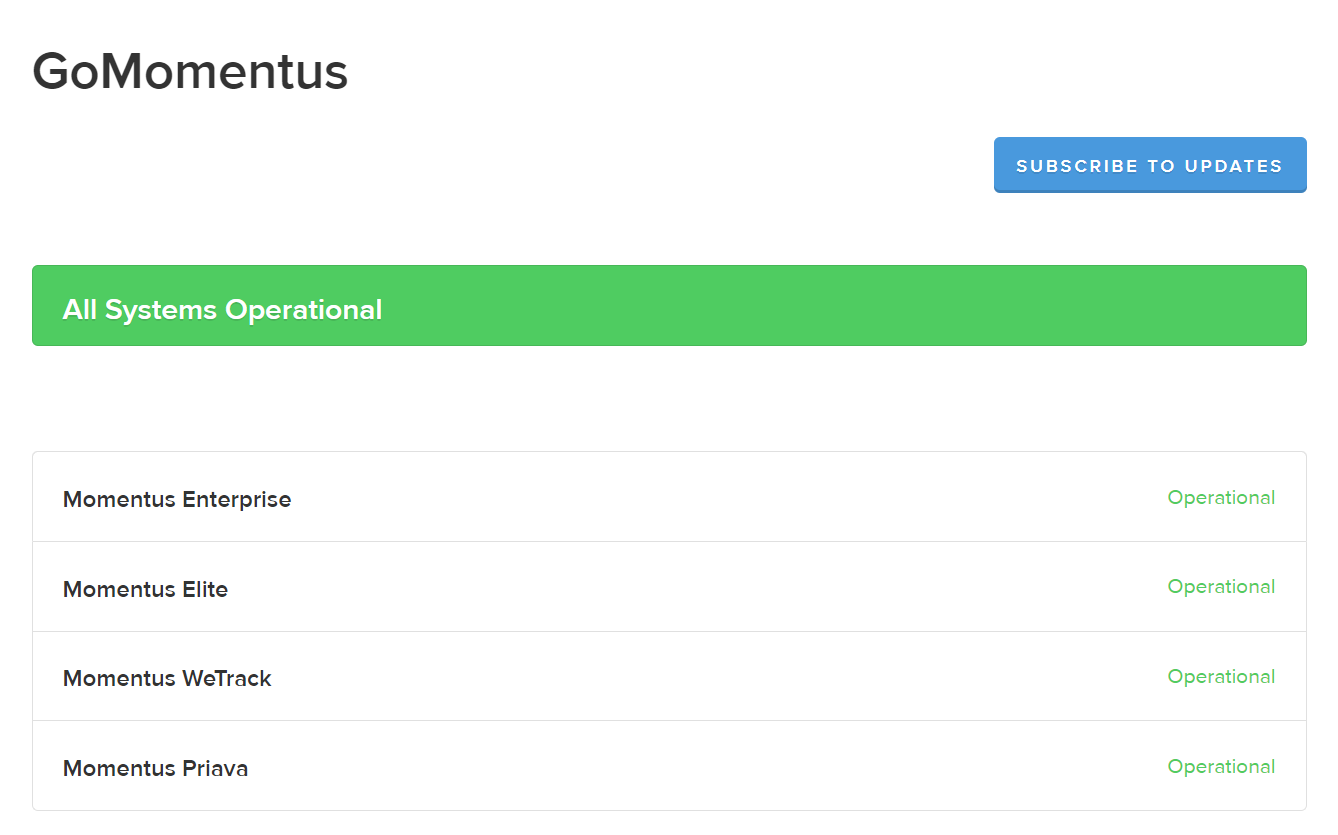Click the Momentus Elite label text

coord(145,589)
